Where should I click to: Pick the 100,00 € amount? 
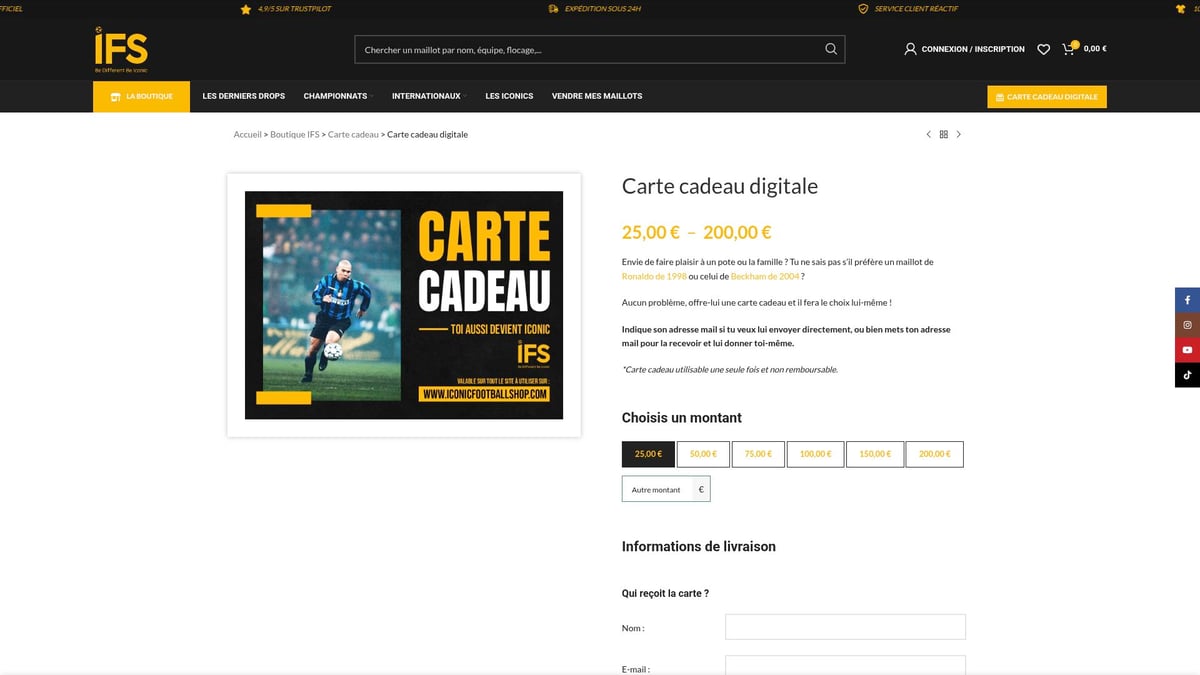tap(815, 454)
